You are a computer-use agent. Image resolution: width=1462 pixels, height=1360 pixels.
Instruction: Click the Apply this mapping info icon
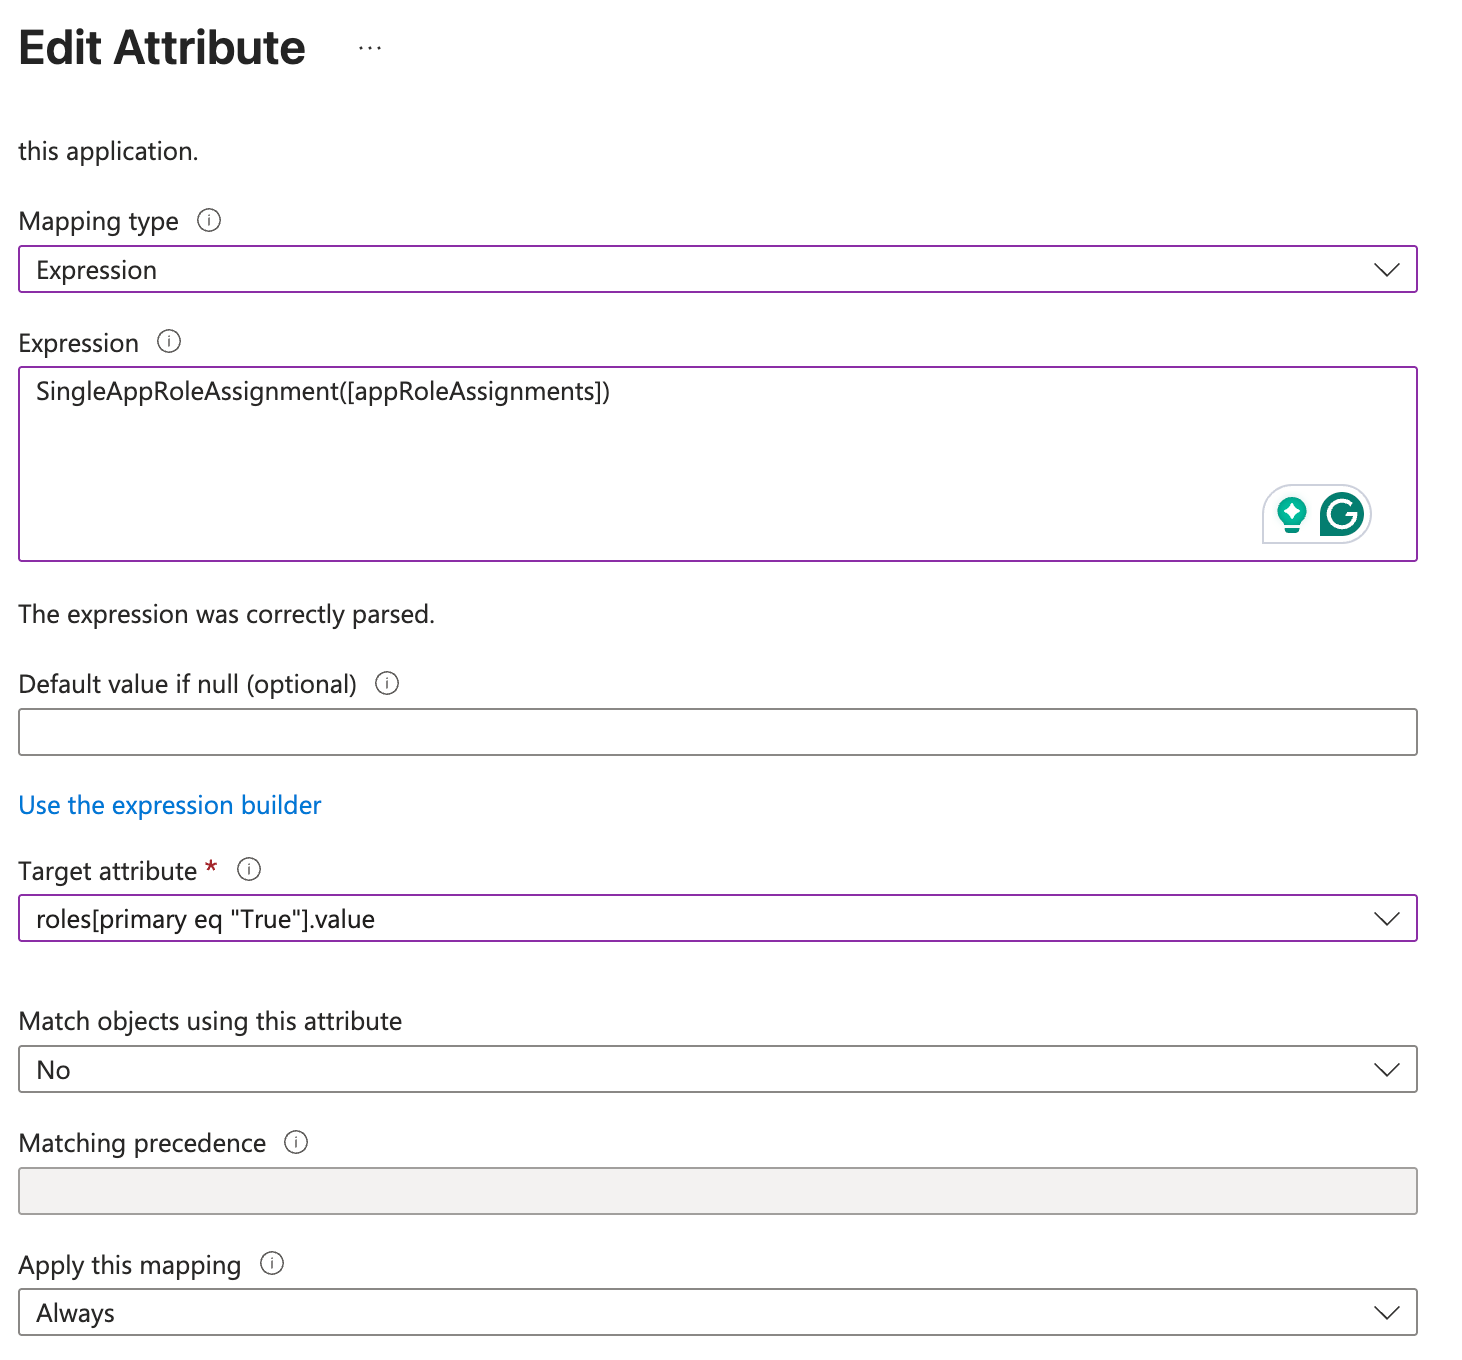click(x=272, y=1264)
